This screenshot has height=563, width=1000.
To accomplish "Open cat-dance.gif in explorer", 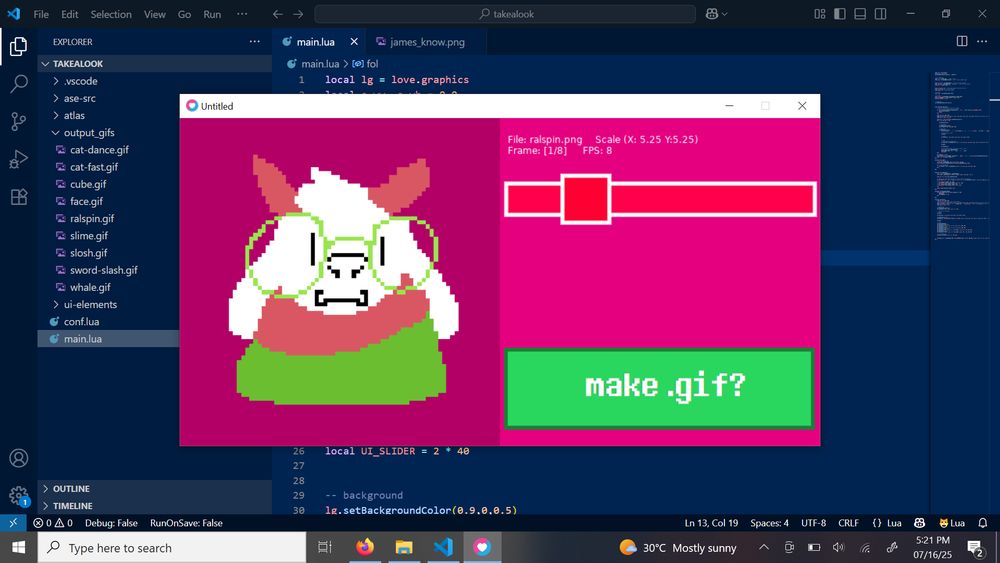I will point(99,150).
